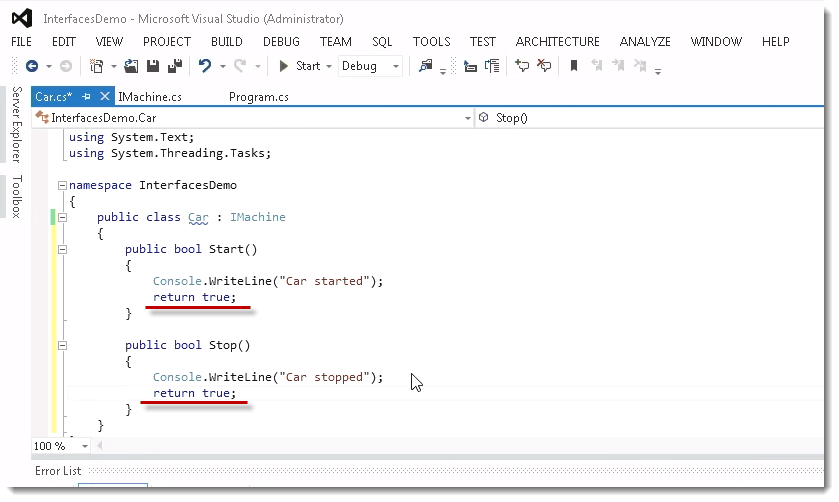Open the EDIT menu
The image size is (839, 502).
(x=64, y=42)
